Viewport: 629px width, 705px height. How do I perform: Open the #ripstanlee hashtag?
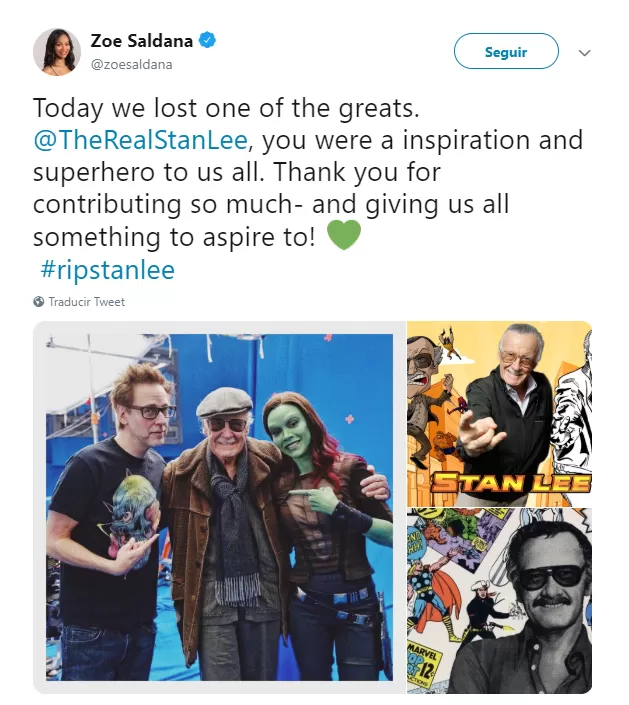pos(107,270)
